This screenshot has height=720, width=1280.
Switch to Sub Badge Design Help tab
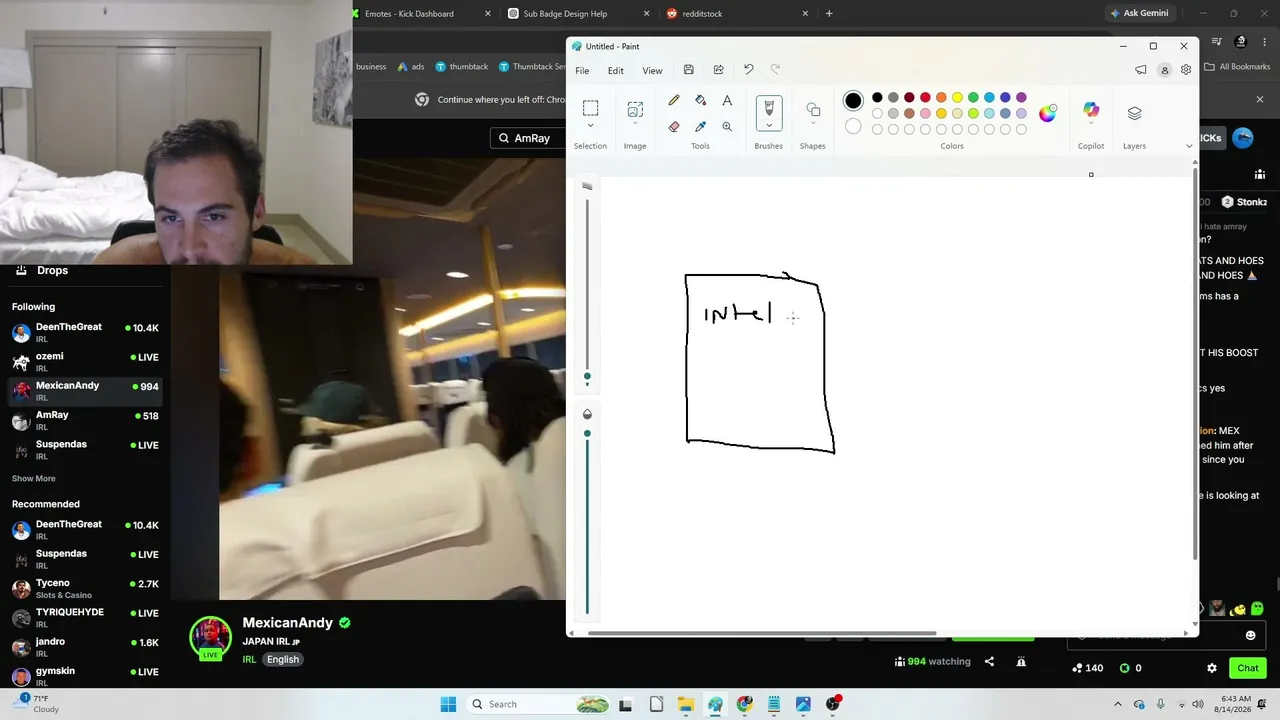[x=578, y=14]
